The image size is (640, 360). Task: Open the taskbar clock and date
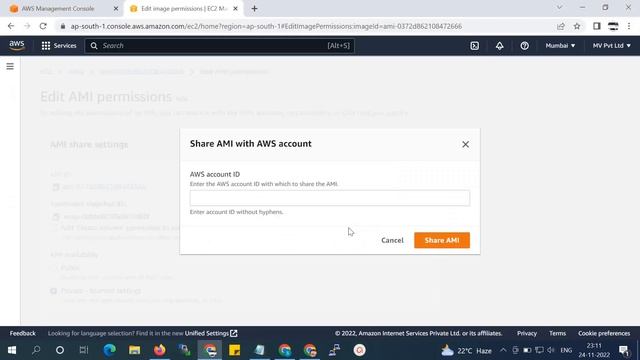pyautogui.click(x=594, y=350)
